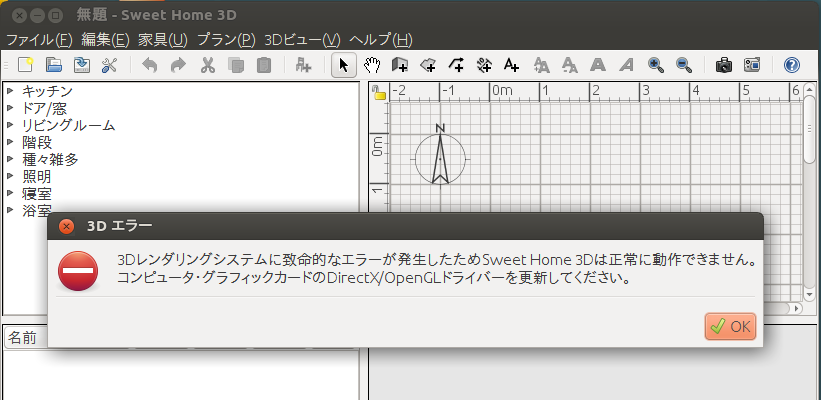The image size is (821, 400).
Task: Open Preferences via the tools icon
Action: [x=109, y=65]
